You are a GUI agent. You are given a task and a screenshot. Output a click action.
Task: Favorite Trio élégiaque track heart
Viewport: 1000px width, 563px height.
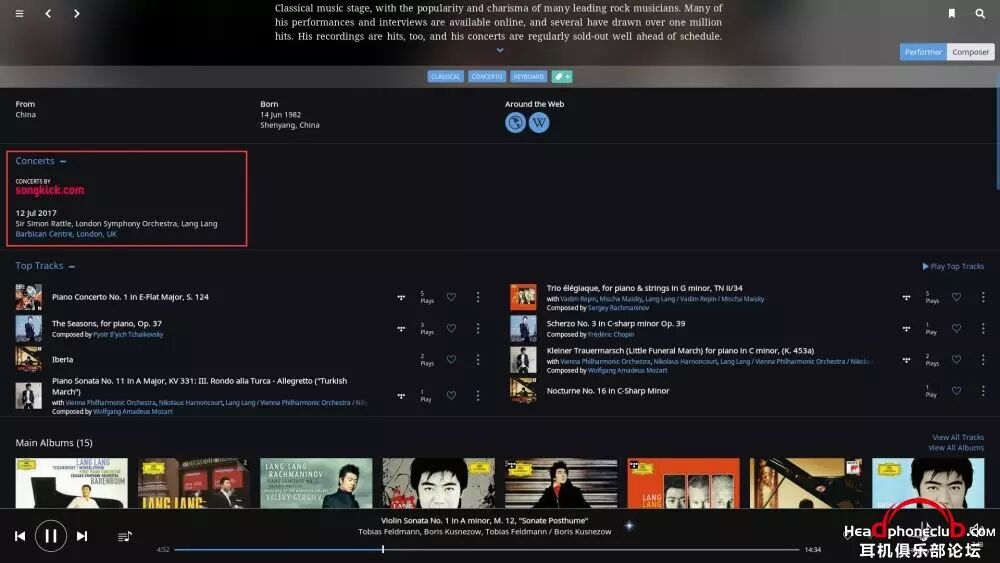(x=957, y=297)
